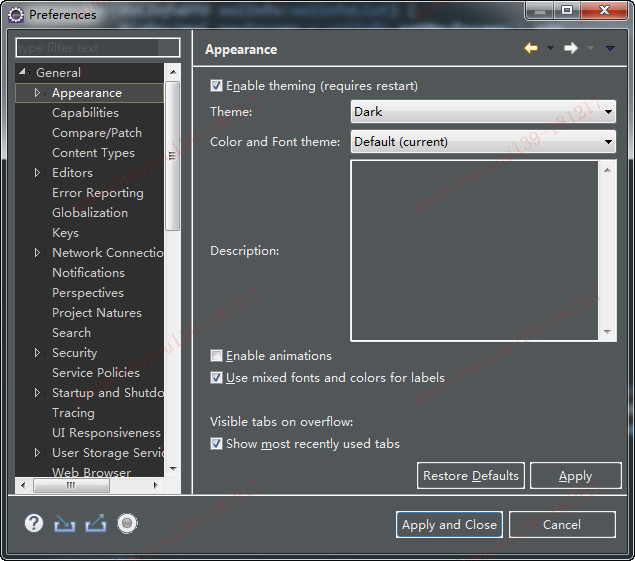Screen dimensions: 635x561
Task: Click the tree scrollbar up arrow
Action: point(173,72)
